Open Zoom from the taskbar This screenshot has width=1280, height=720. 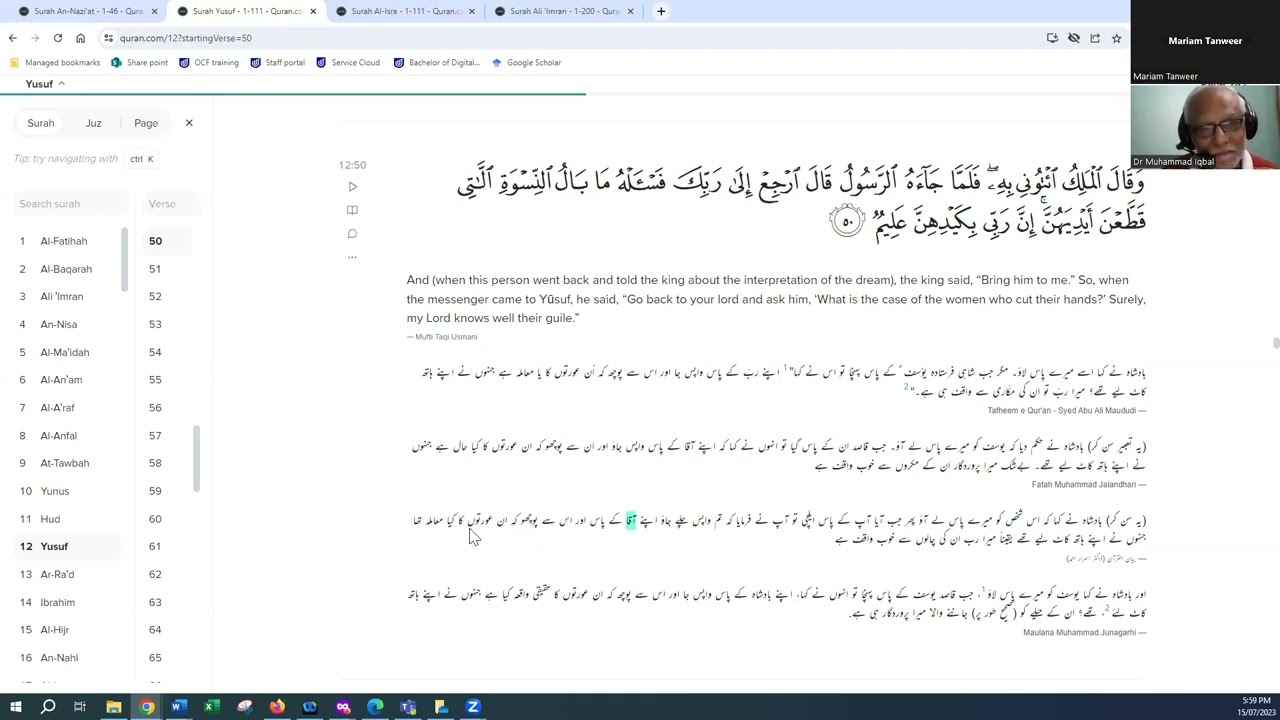(473, 707)
